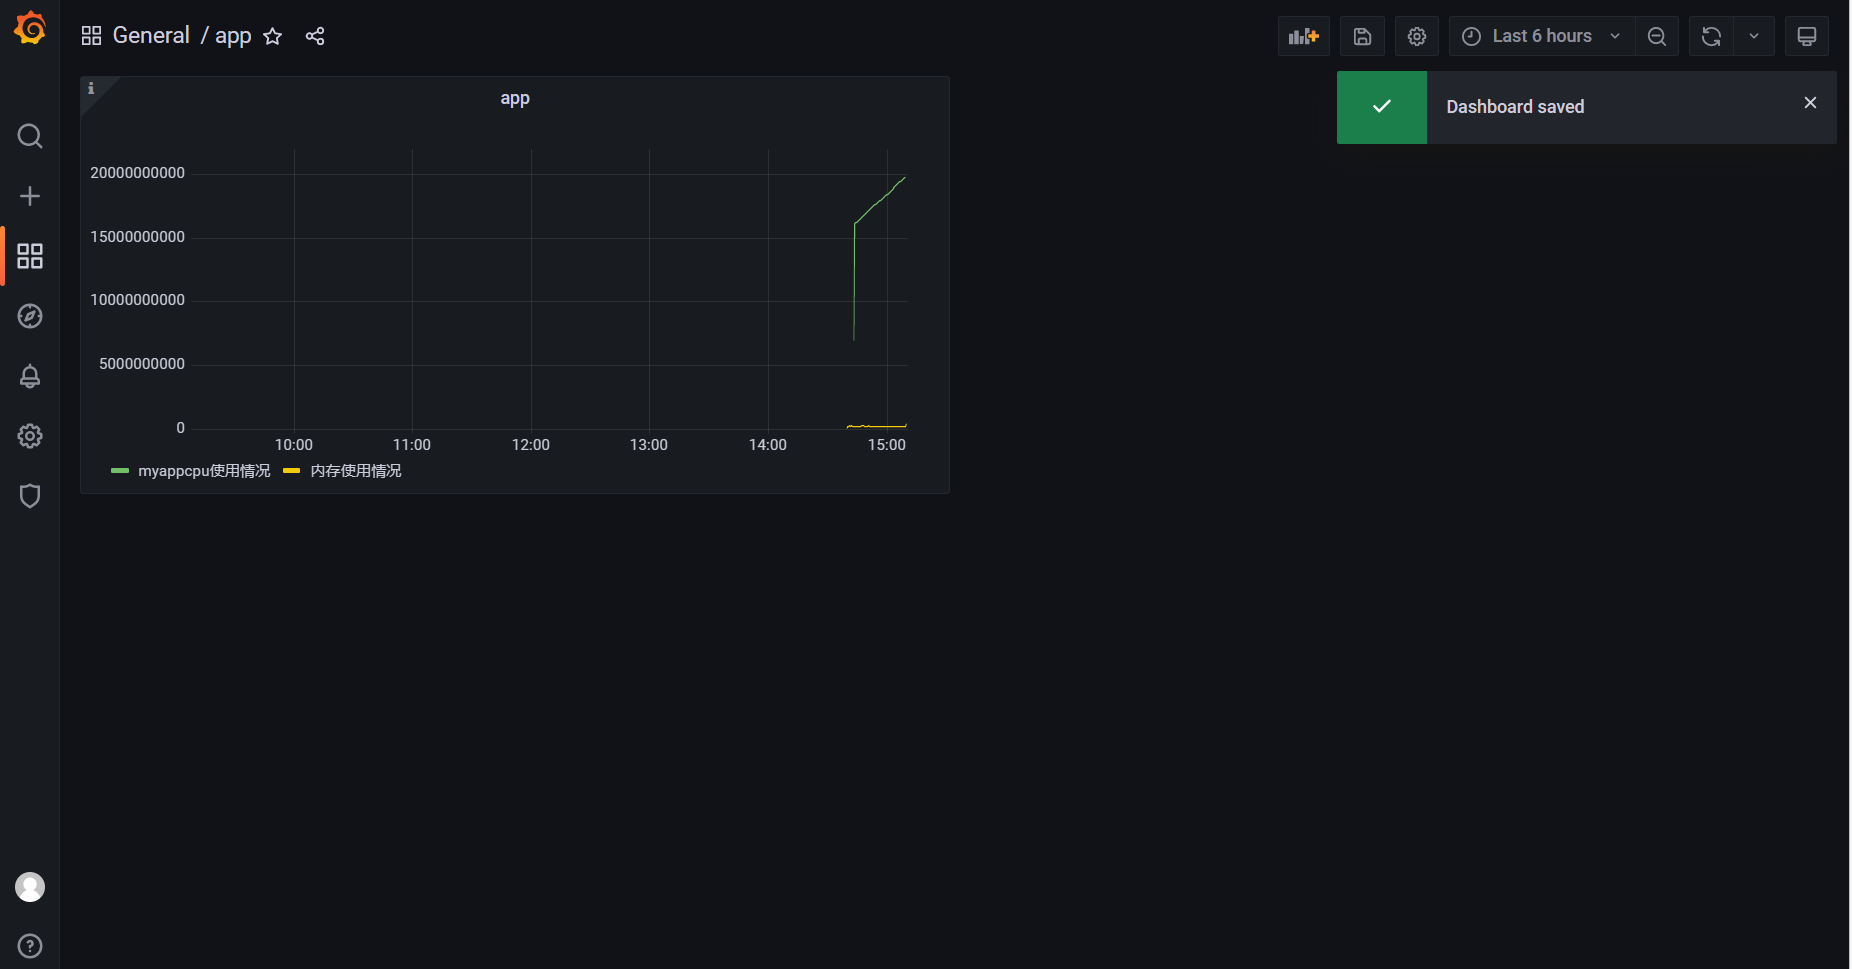Image resolution: width=1852 pixels, height=969 pixels.
Task: Save the dashboard with the floppy icon
Action: pos(1362,36)
